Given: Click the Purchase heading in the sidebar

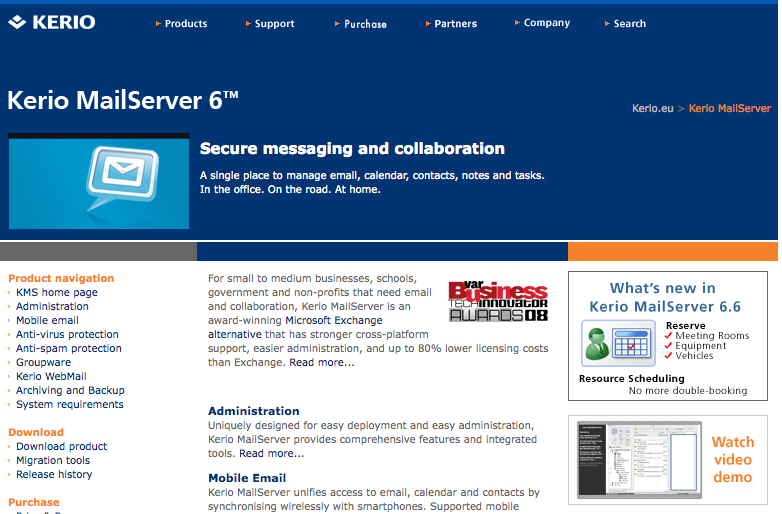Looking at the screenshot, I should coord(34,502).
